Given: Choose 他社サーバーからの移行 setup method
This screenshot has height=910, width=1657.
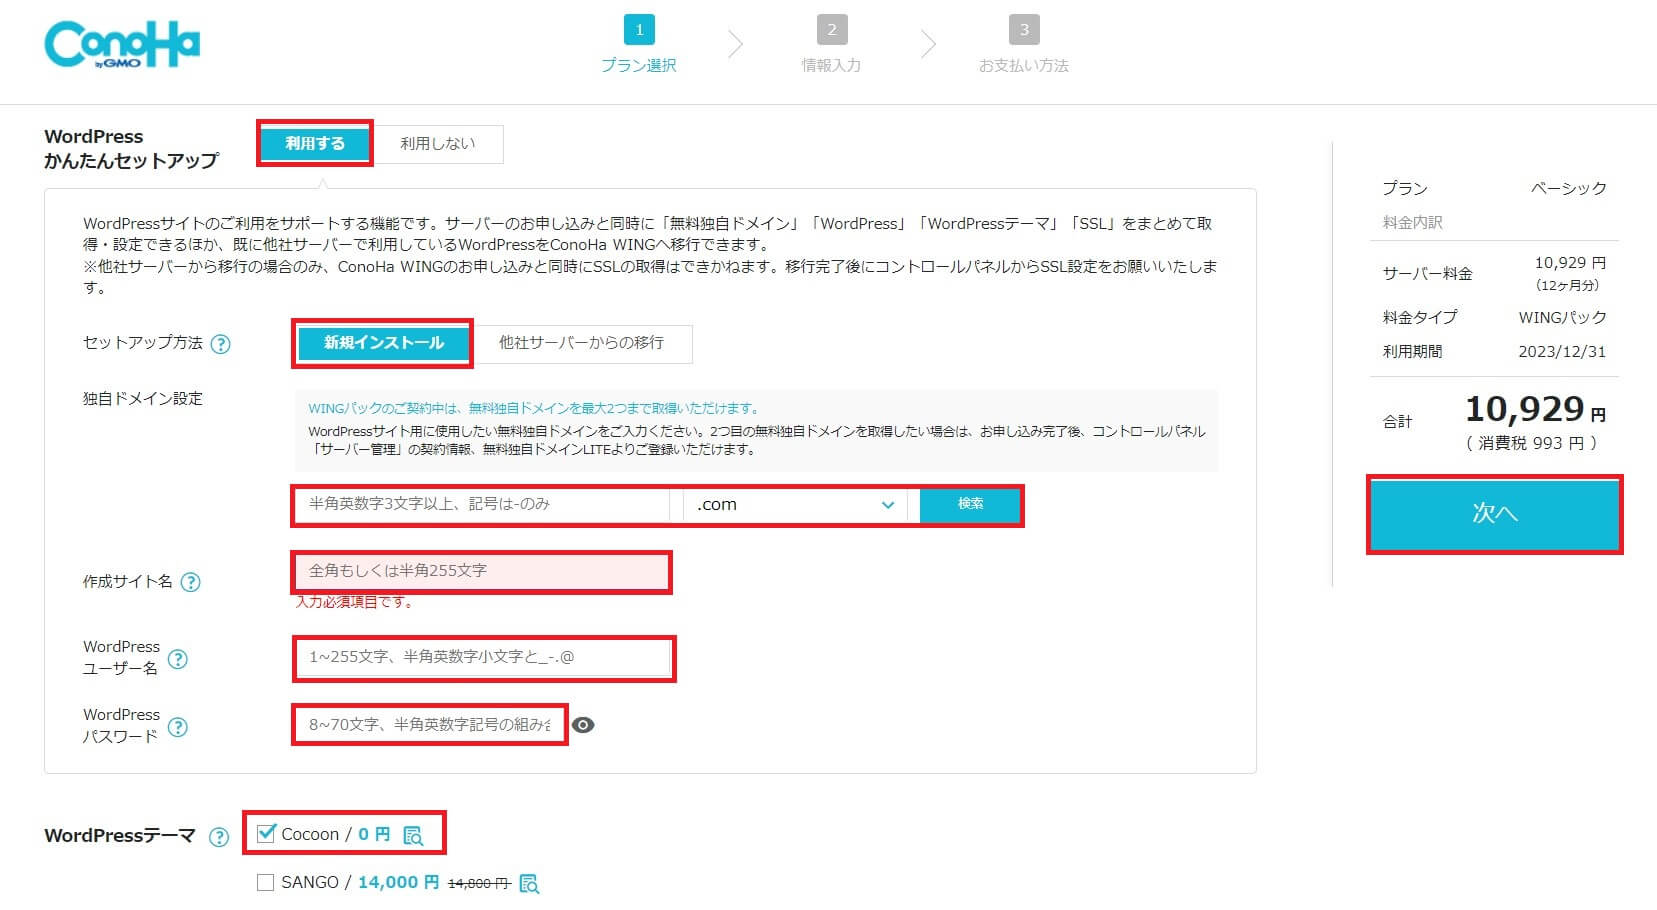Looking at the screenshot, I should tap(581, 343).
